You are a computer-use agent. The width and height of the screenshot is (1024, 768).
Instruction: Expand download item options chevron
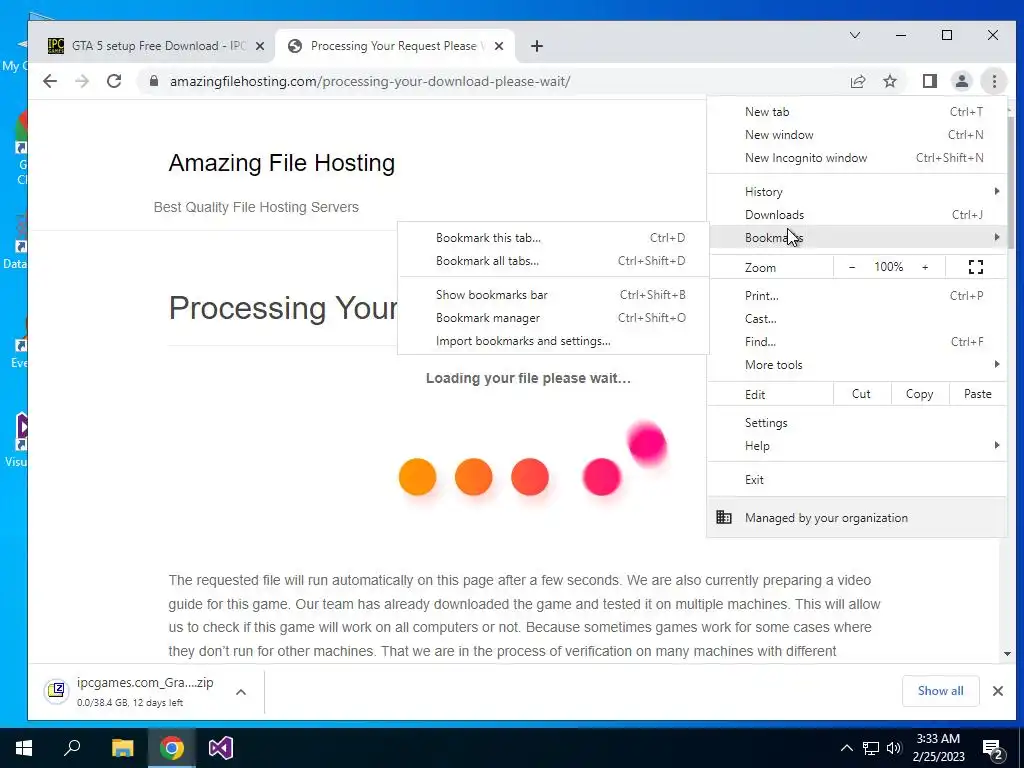(x=241, y=692)
